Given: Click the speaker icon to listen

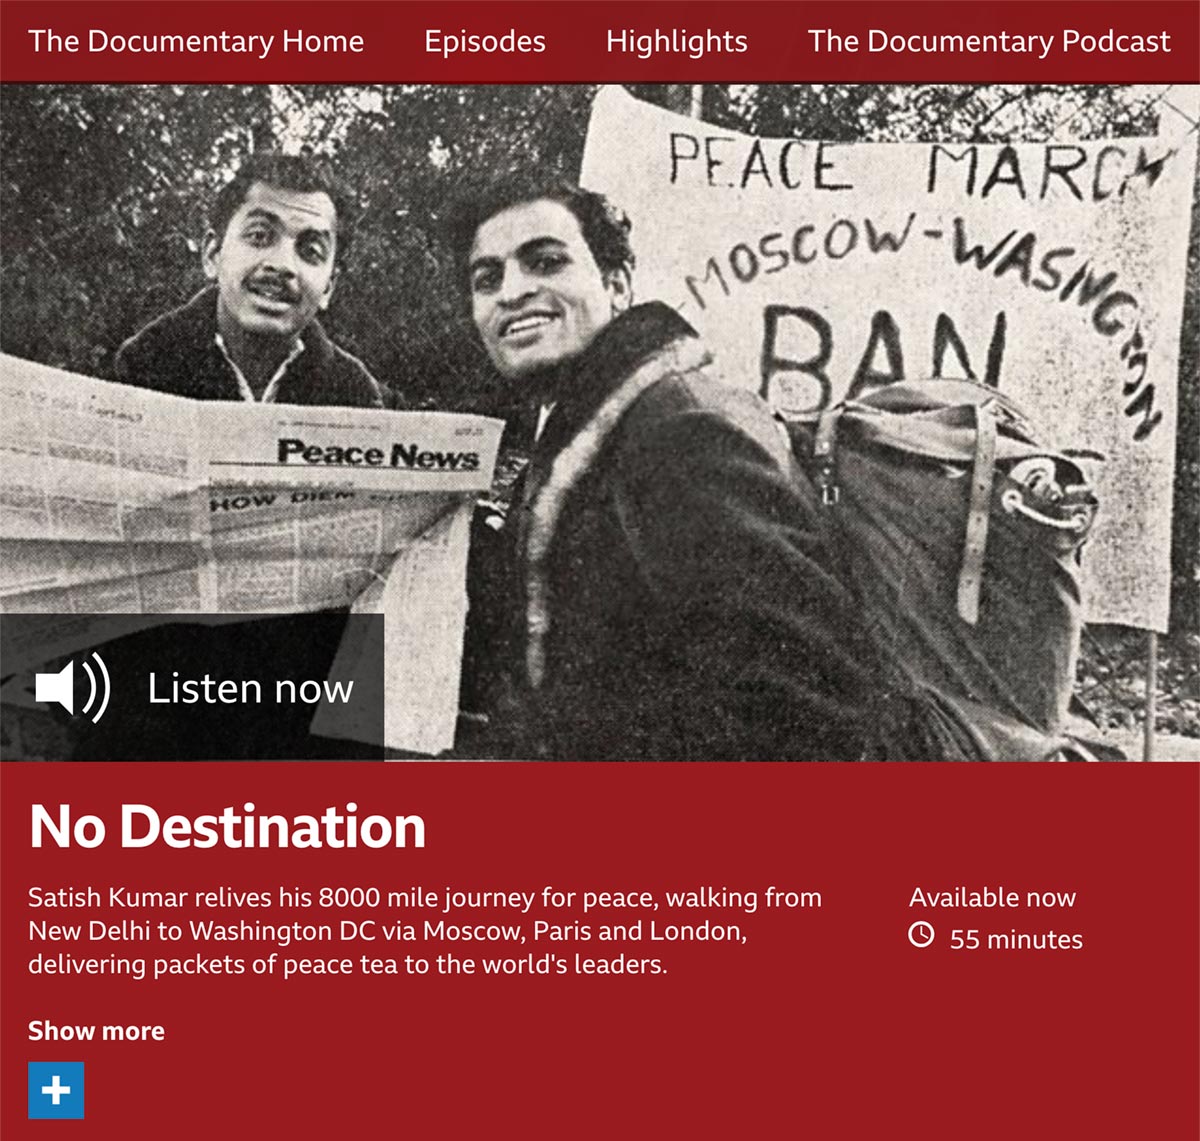Looking at the screenshot, I should pyautogui.click(x=72, y=688).
